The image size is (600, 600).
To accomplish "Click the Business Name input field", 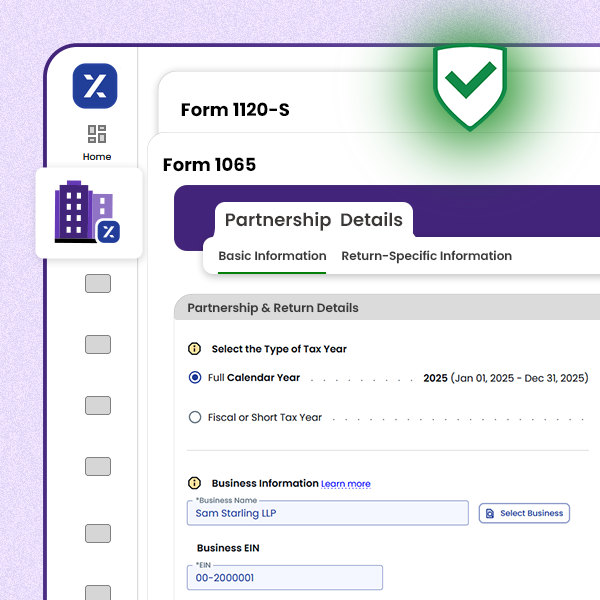I will (327, 513).
